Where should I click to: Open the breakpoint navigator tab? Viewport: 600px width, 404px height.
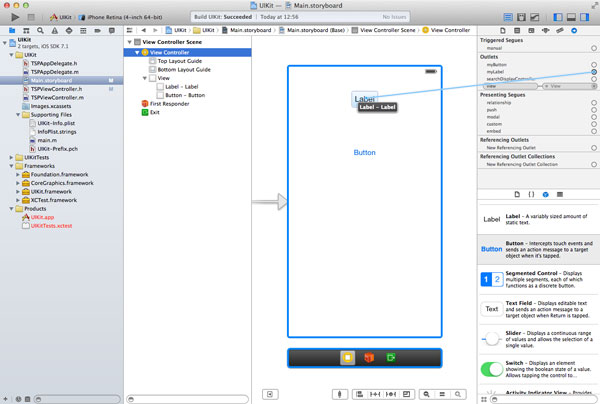point(98,31)
